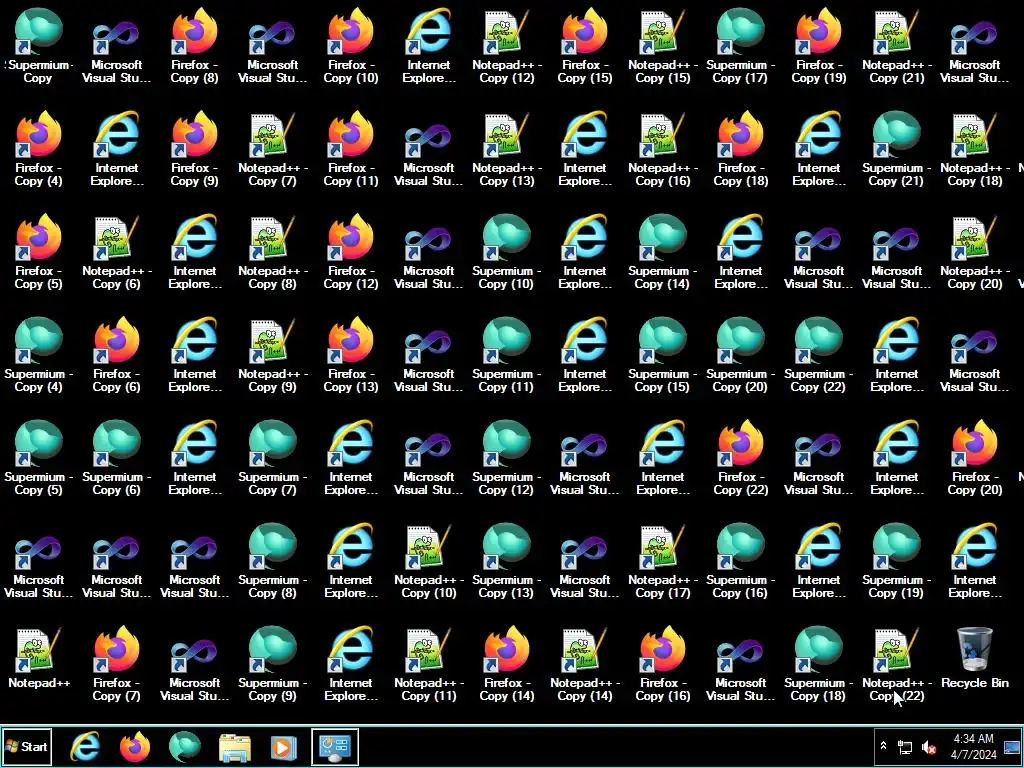Select Notepad++ - Copy (20) shortcut
The width and height of the screenshot is (1024, 768).
(974, 251)
